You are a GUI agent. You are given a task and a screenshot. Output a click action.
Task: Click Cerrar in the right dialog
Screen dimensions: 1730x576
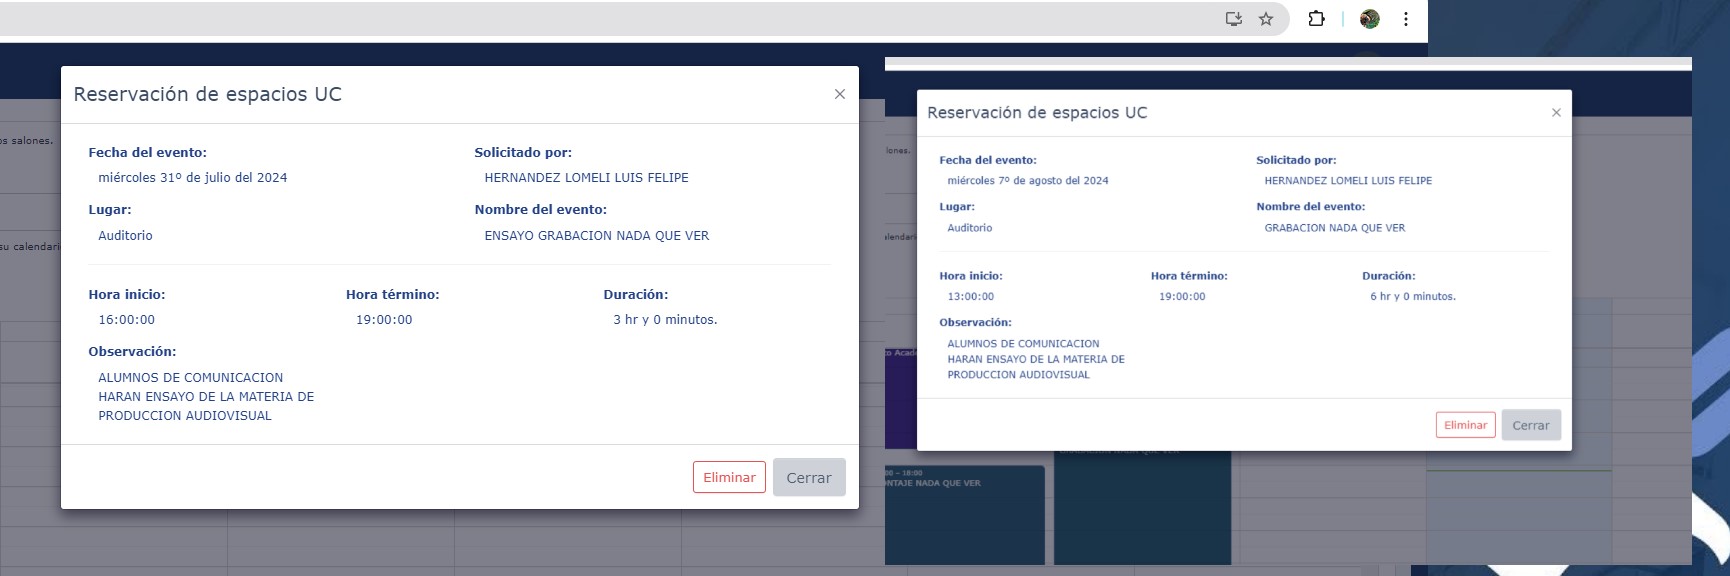click(1531, 425)
